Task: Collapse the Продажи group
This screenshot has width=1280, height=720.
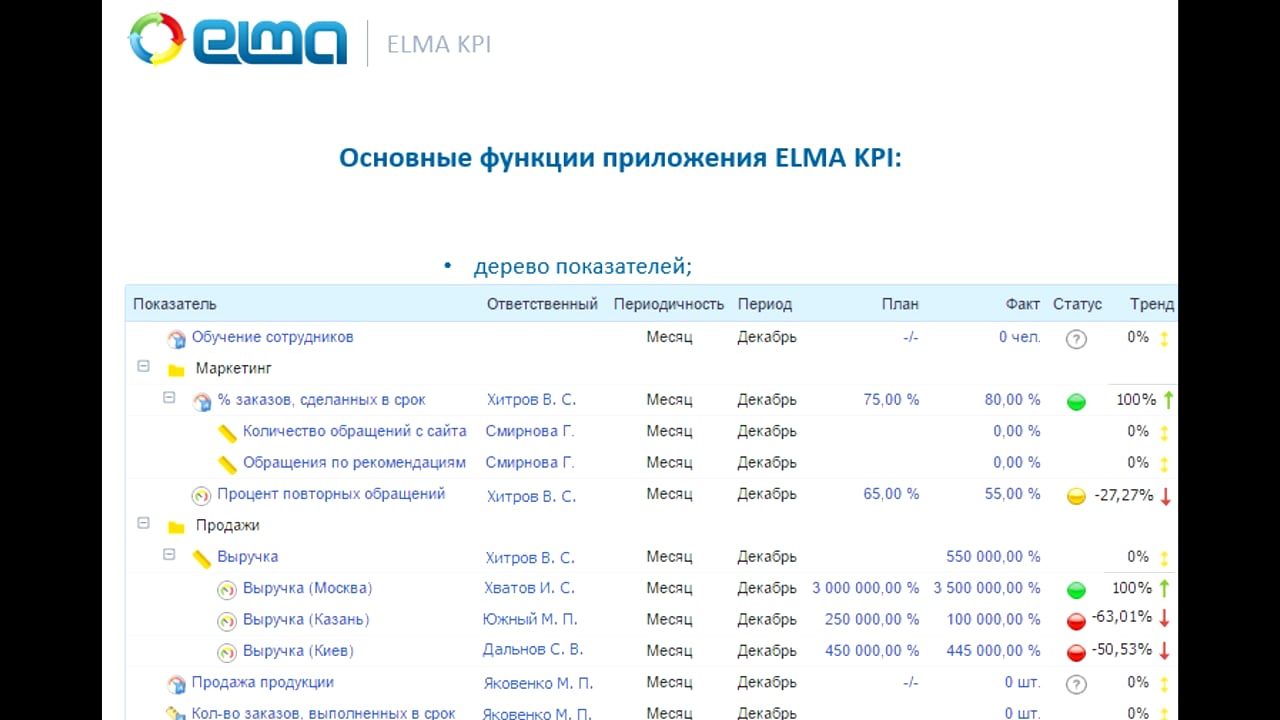Action: pos(143,523)
